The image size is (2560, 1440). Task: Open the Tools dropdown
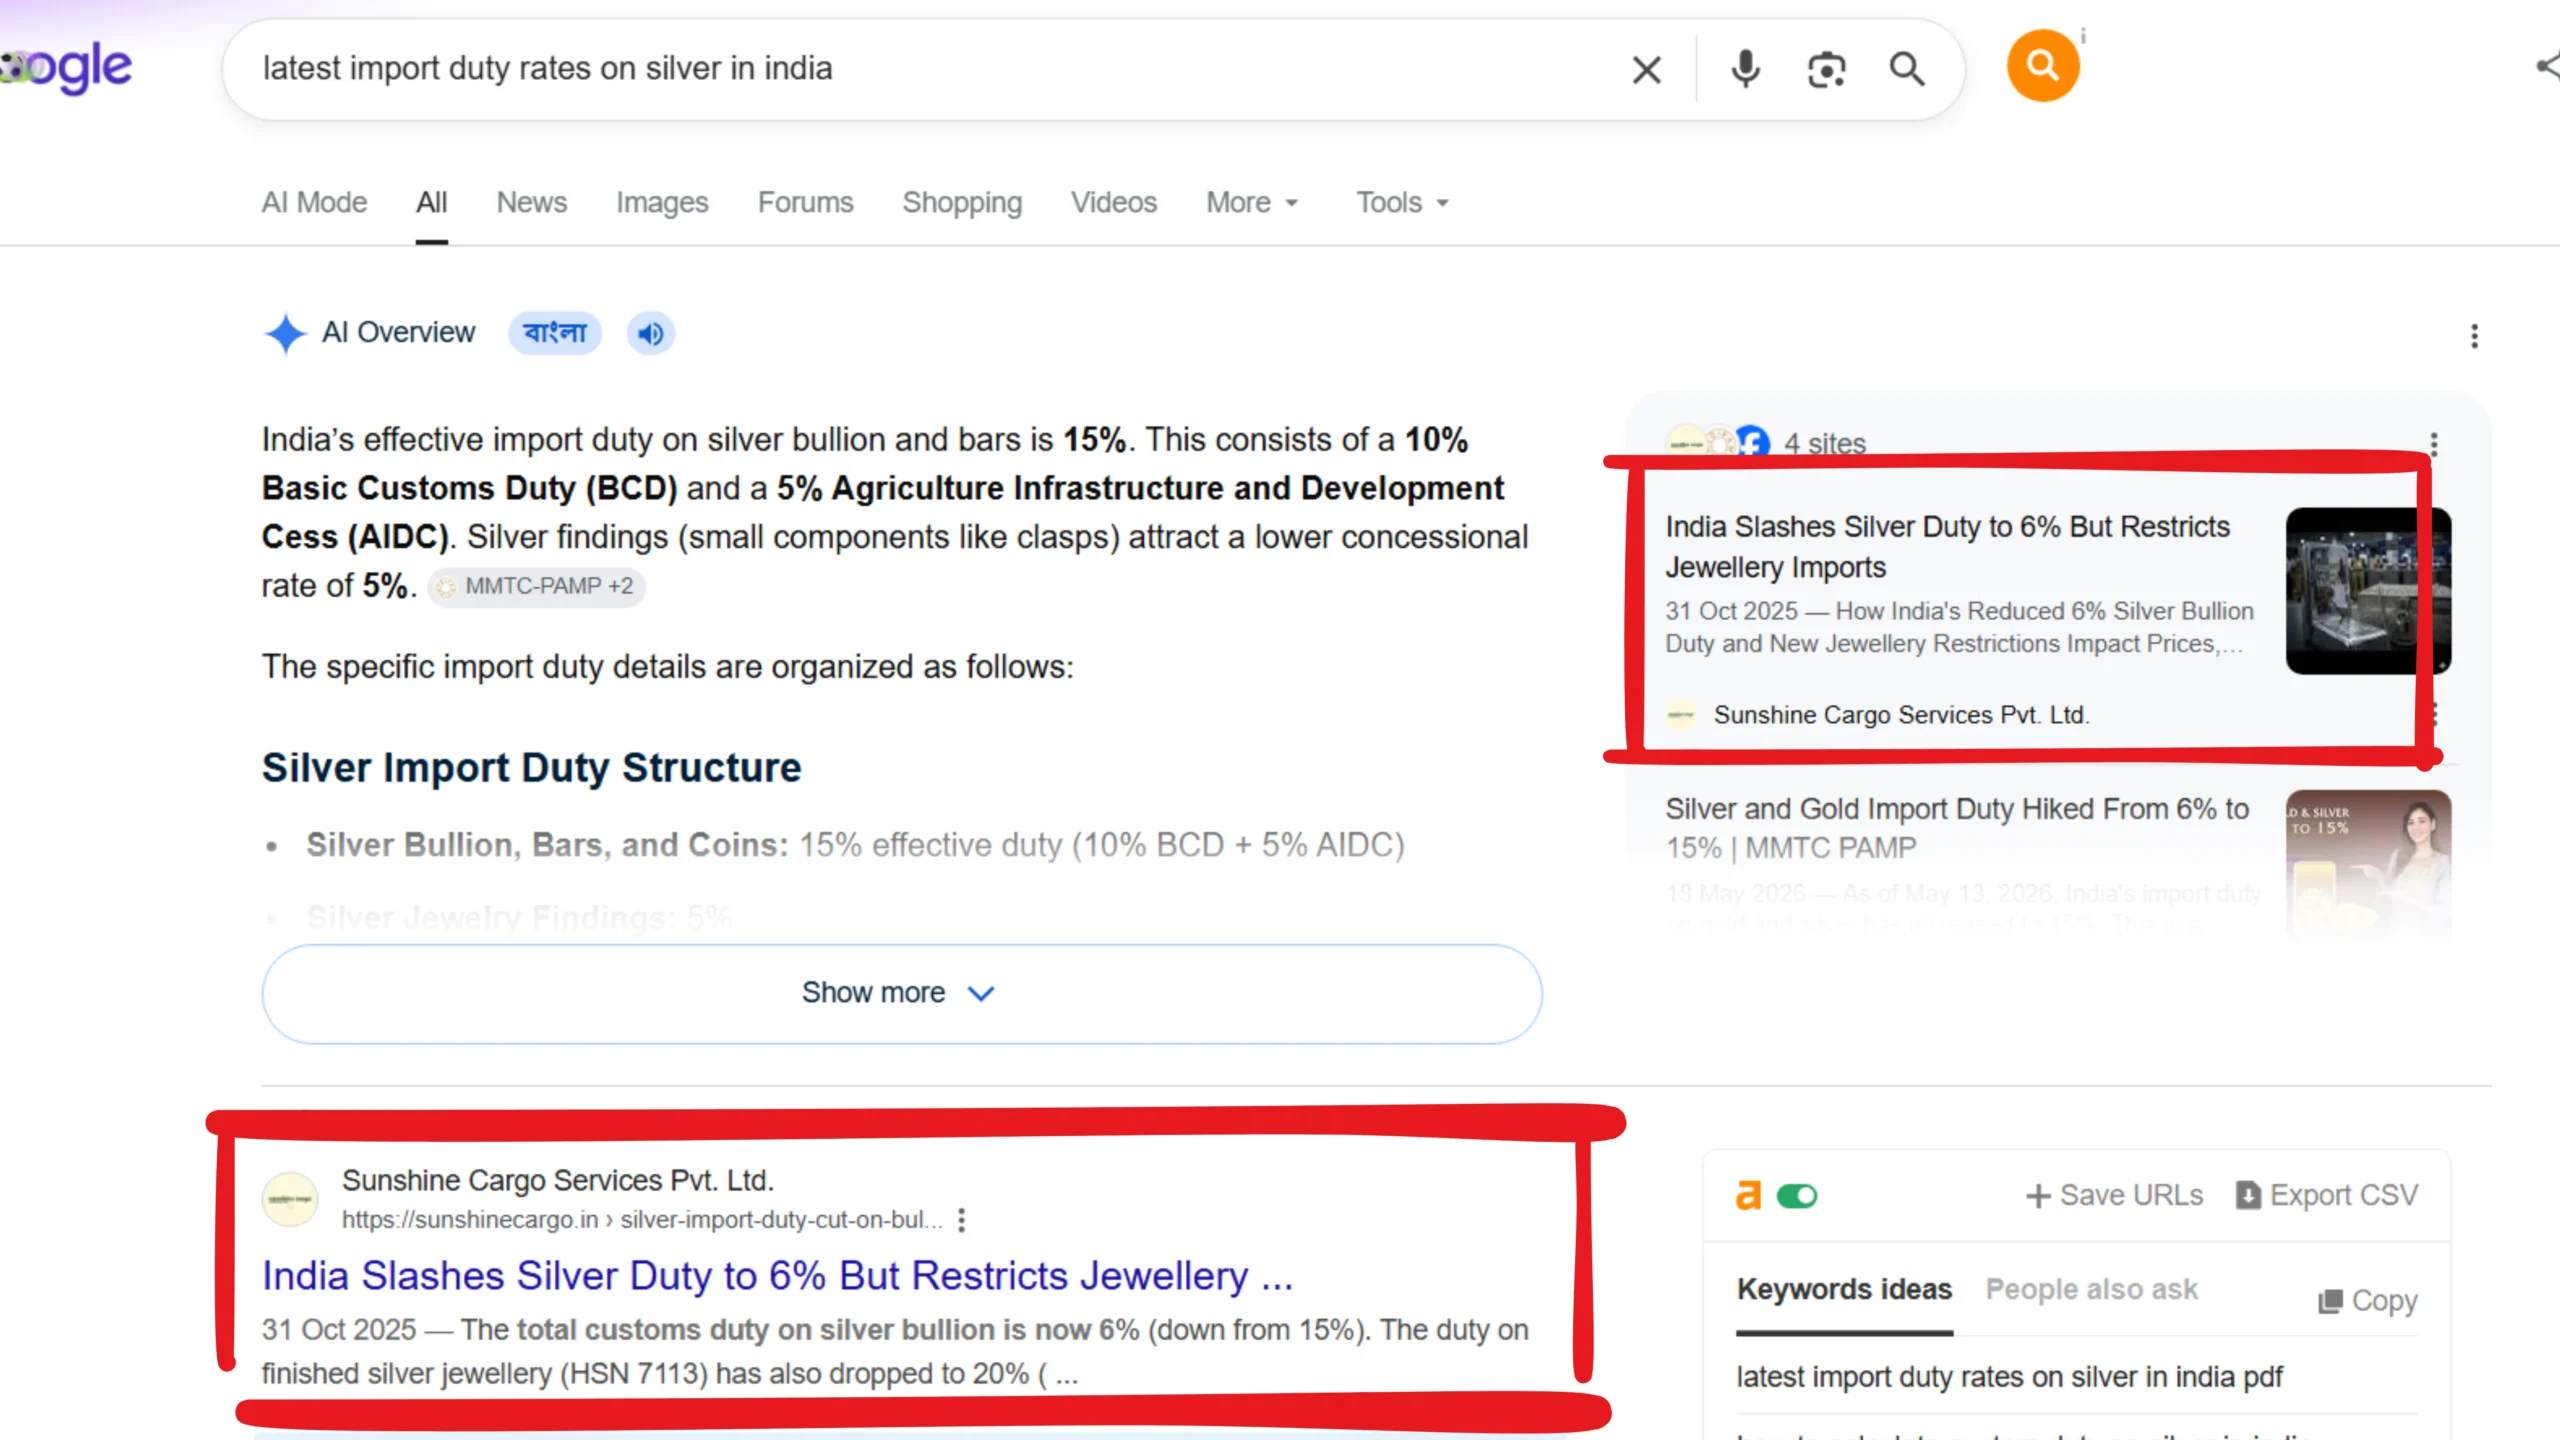click(1402, 203)
